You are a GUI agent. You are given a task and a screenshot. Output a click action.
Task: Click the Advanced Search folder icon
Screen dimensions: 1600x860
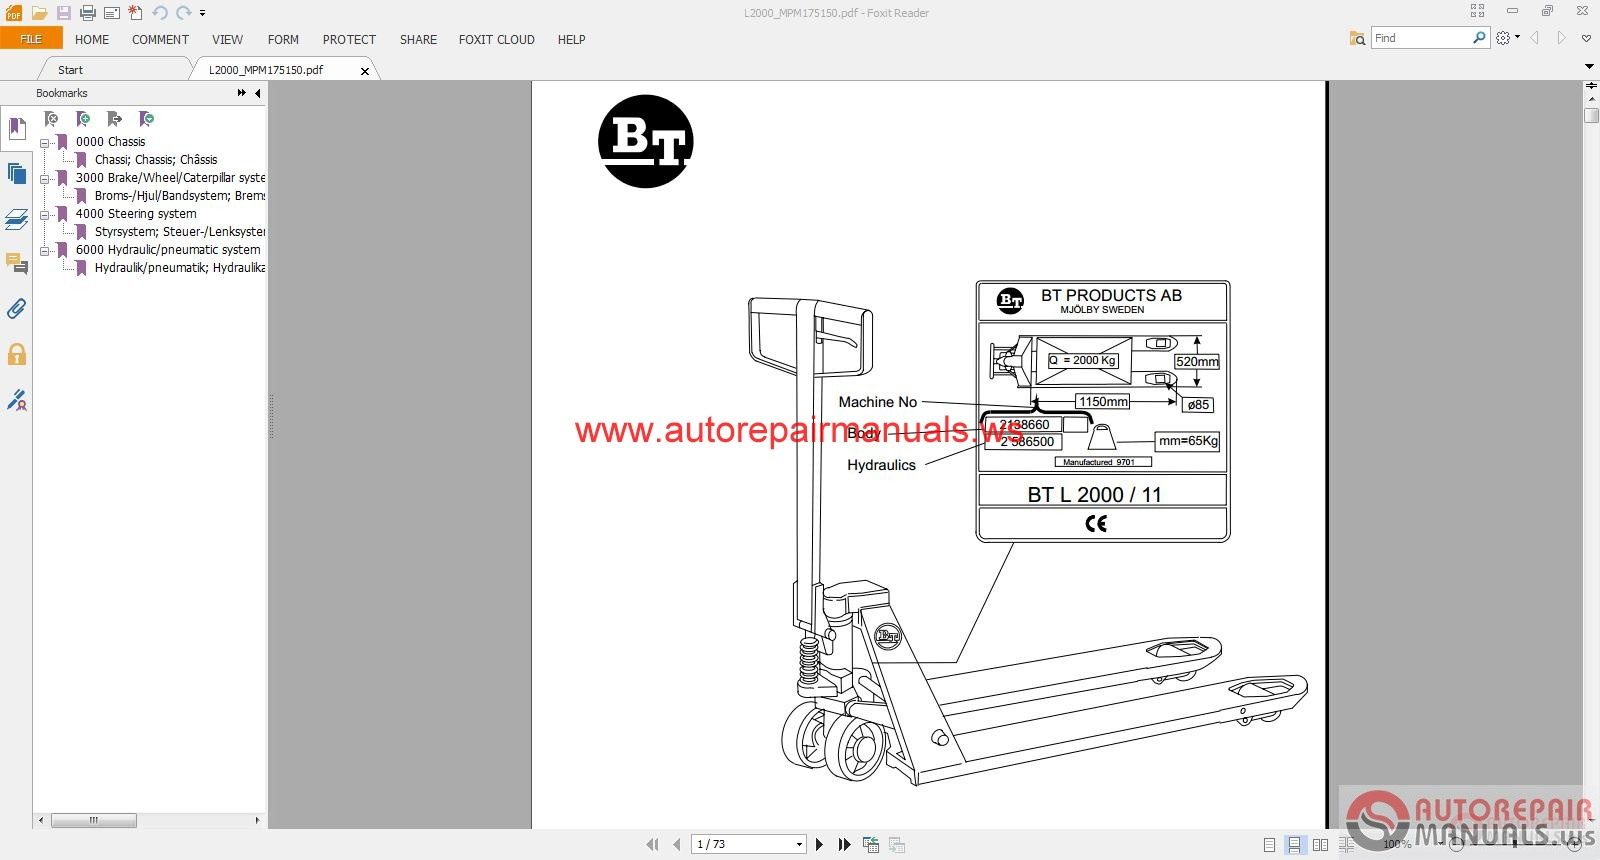point(1357,38)
